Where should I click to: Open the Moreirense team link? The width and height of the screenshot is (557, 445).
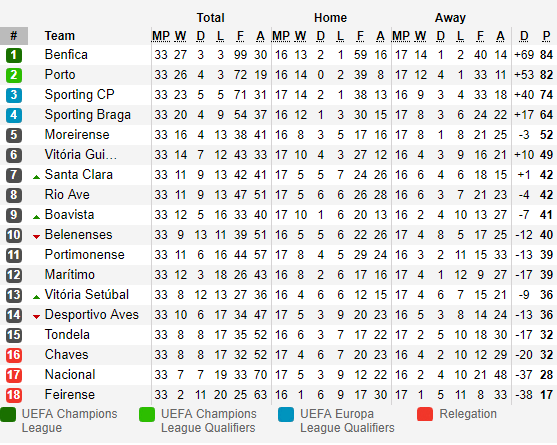tap(77, 135)
